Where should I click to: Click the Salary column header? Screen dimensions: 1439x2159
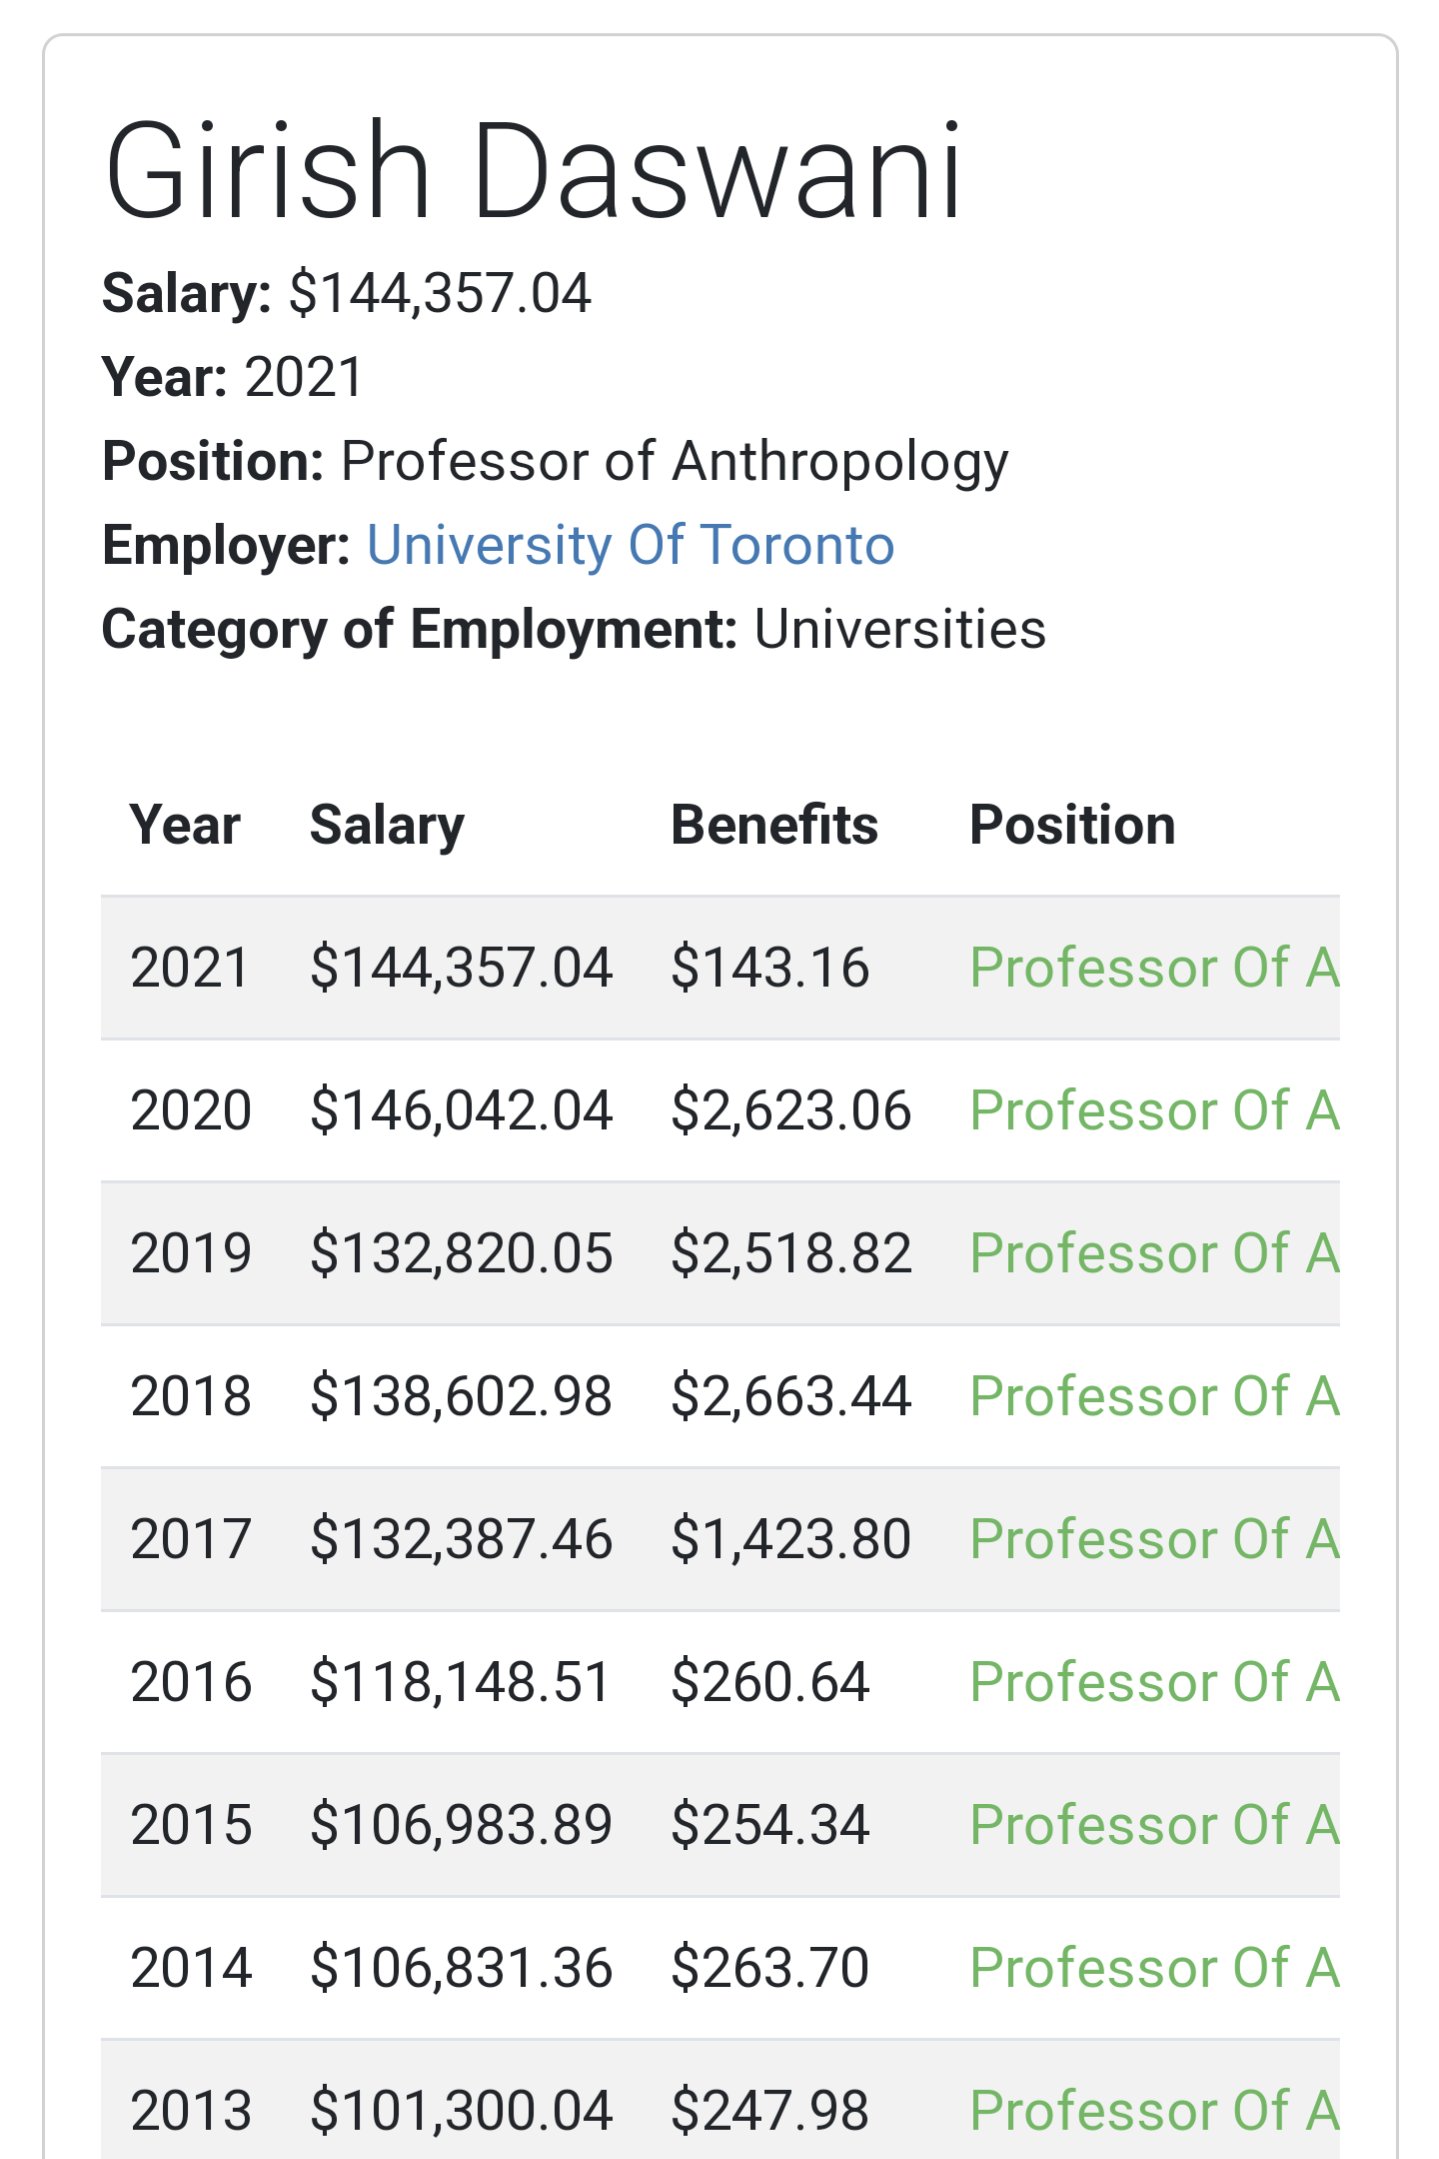point(387,826)
